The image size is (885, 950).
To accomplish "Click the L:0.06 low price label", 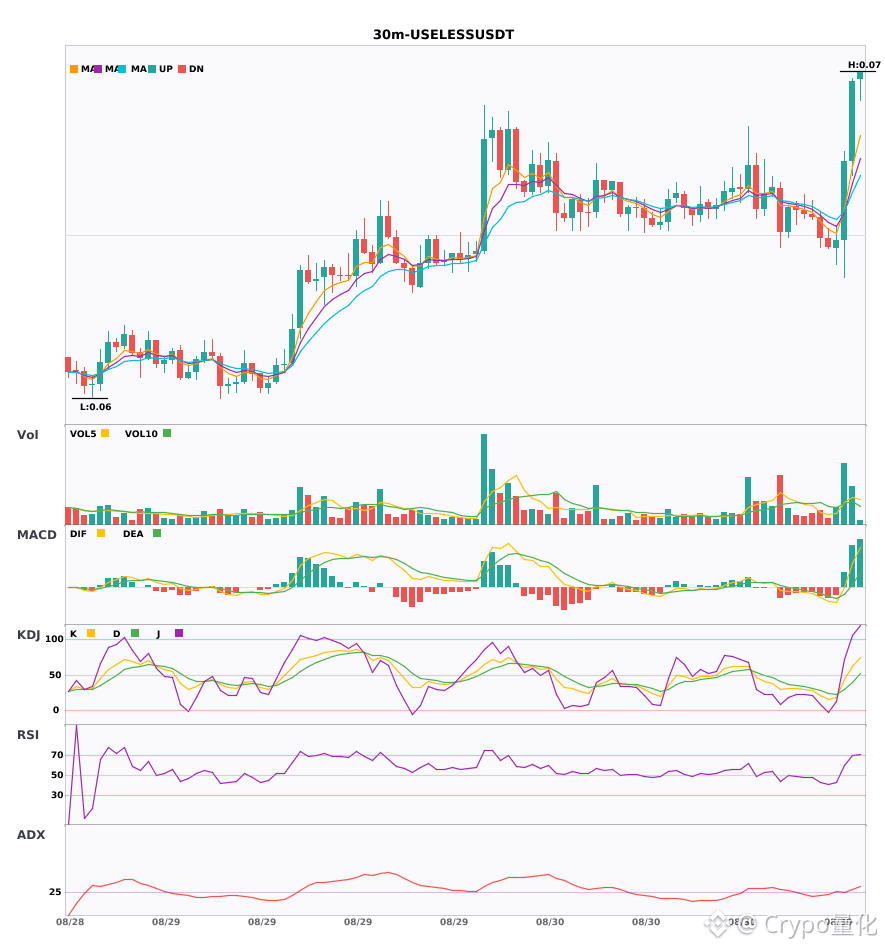I will [x=96, y=407].
